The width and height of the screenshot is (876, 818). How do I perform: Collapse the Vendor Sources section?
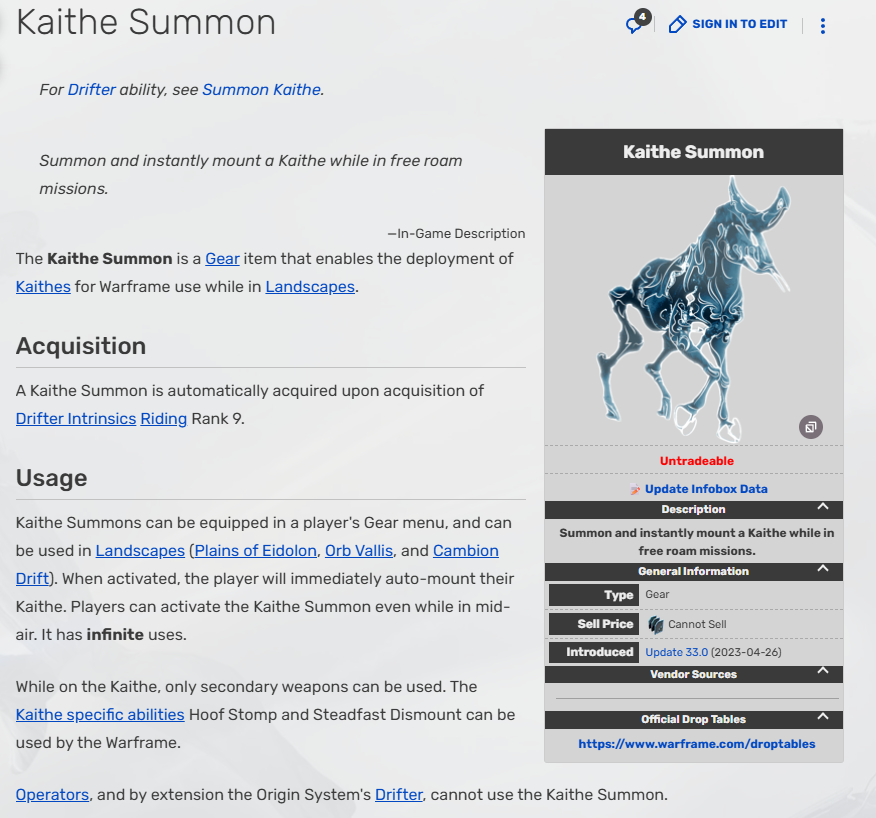(822, 672)
